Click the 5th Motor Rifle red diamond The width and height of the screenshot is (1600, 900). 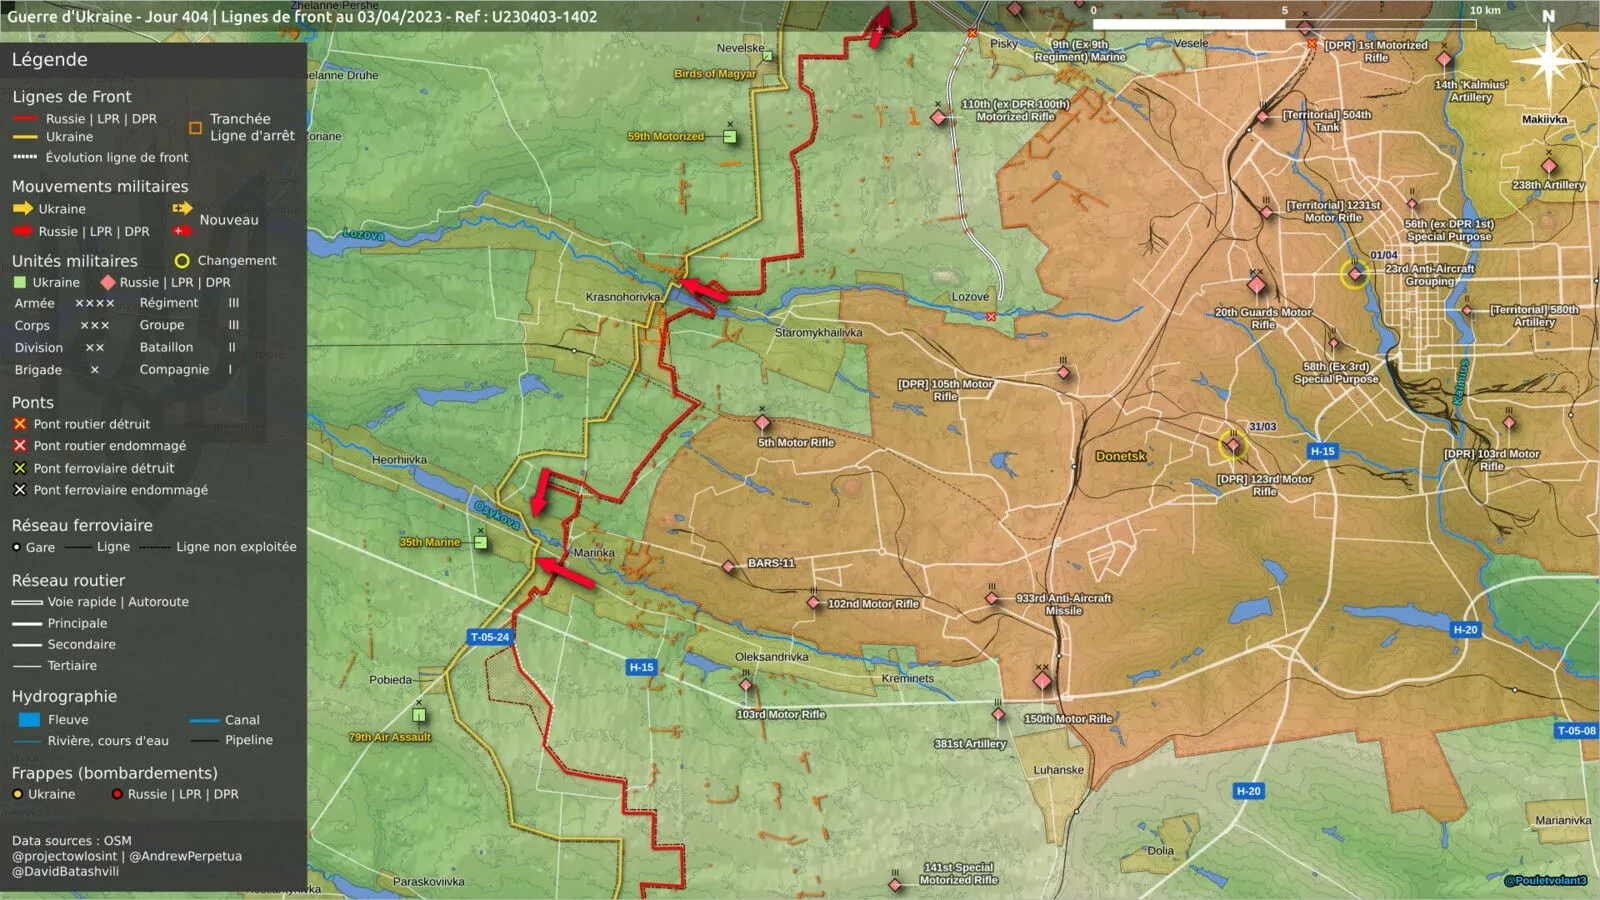(762, 423)
